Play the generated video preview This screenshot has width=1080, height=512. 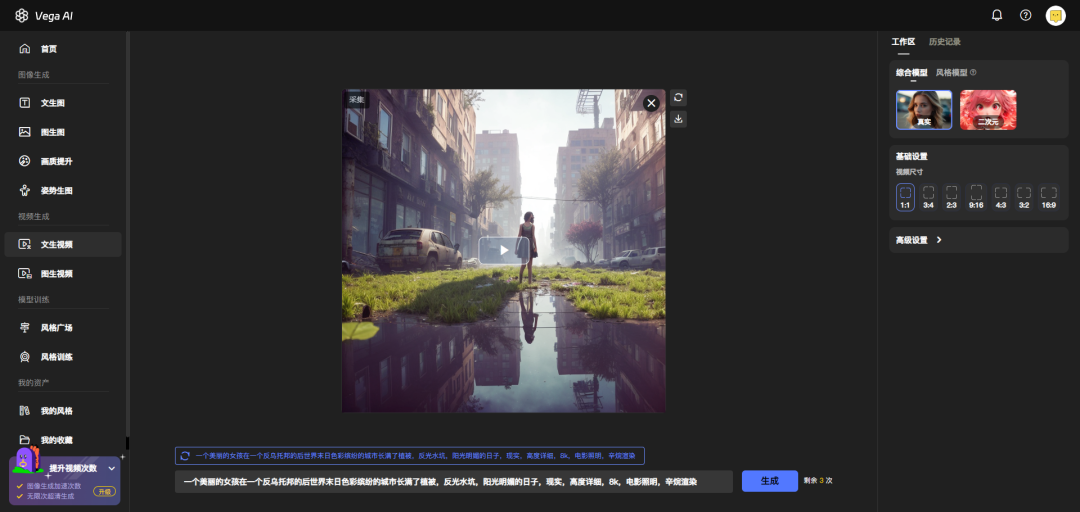click(503, 250)
